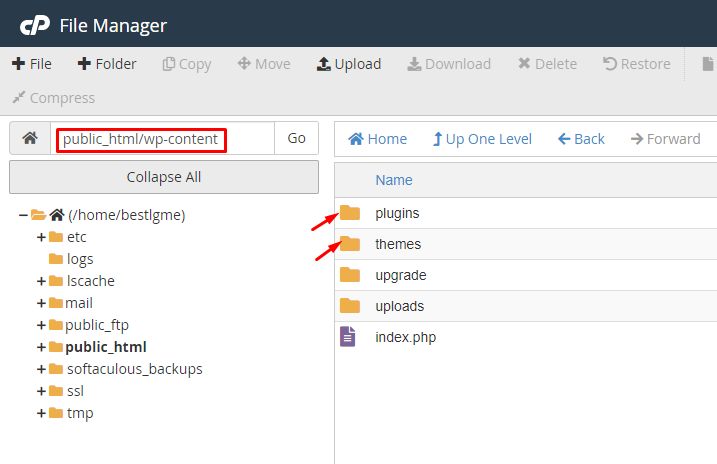Navigate Back
The width and height of the screenshot is (717, 464).
tap(581, 139)
